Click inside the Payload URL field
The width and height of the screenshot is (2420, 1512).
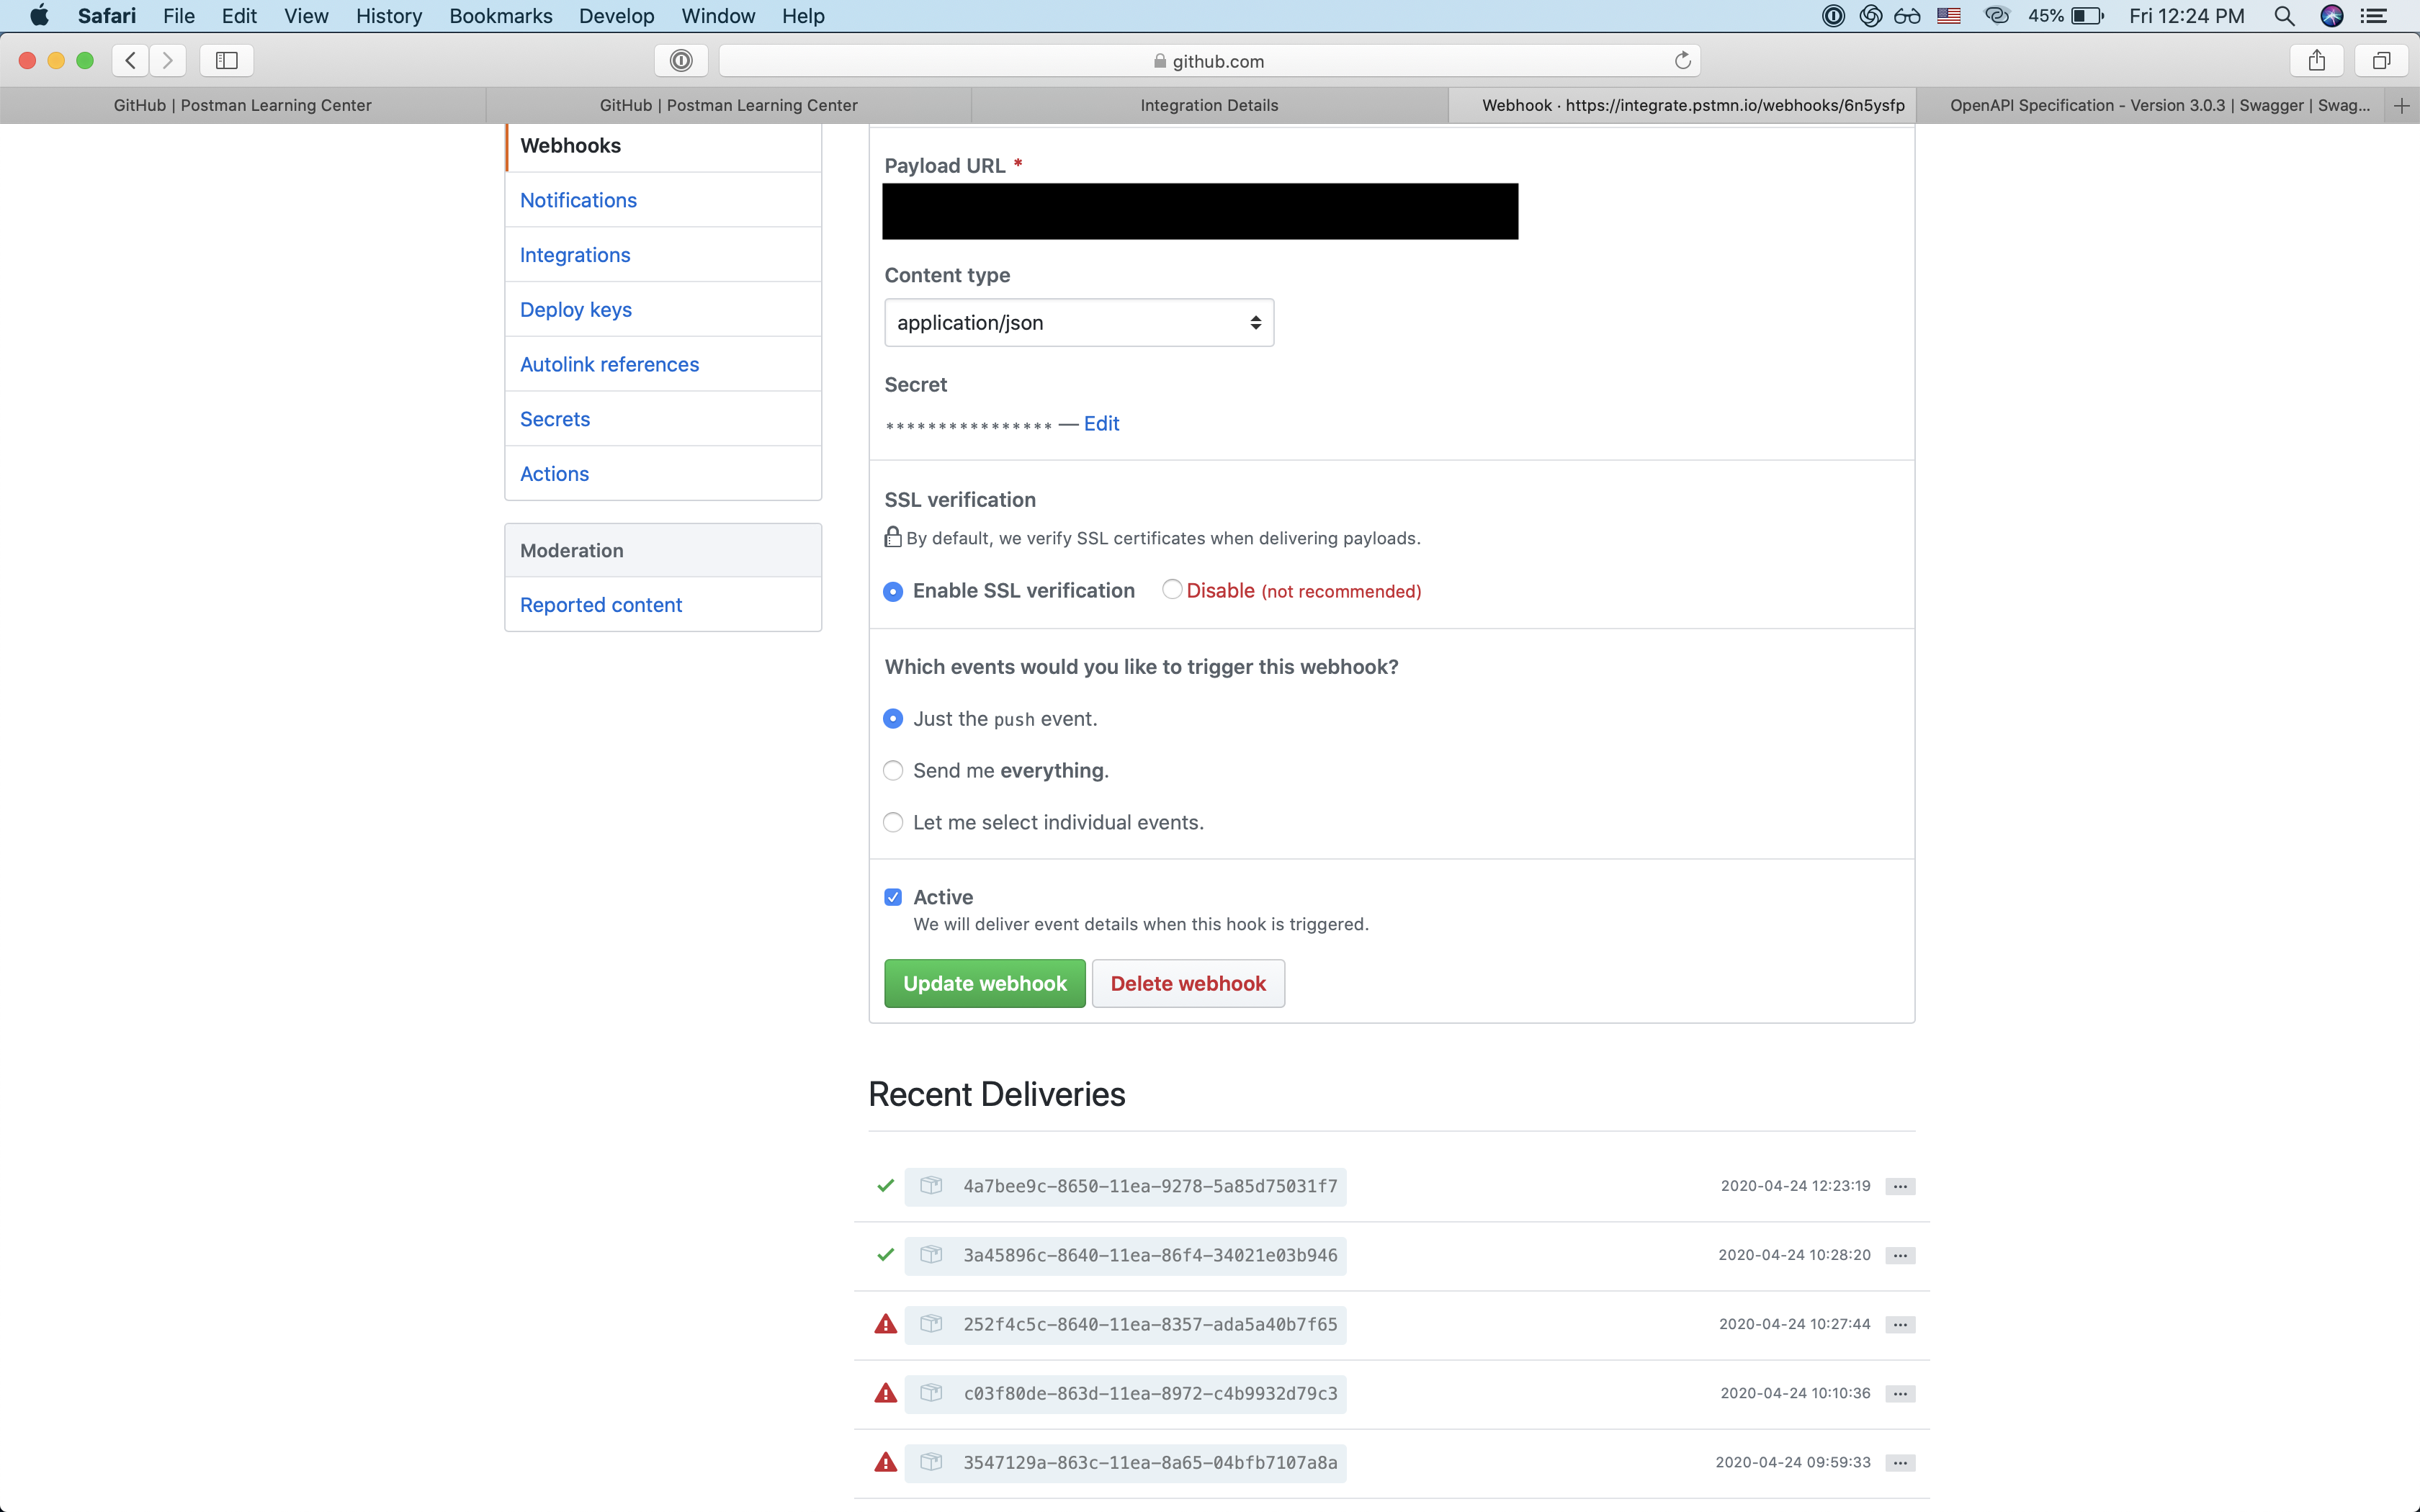[1199, 211]
